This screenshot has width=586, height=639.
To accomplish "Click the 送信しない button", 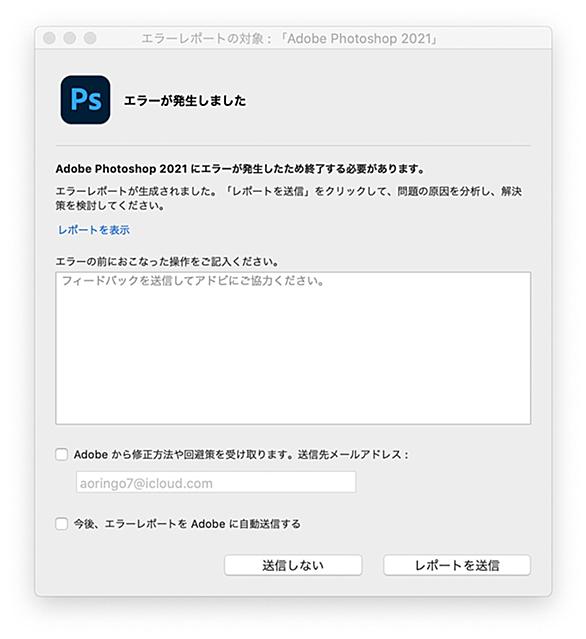I will coord(293,565).
